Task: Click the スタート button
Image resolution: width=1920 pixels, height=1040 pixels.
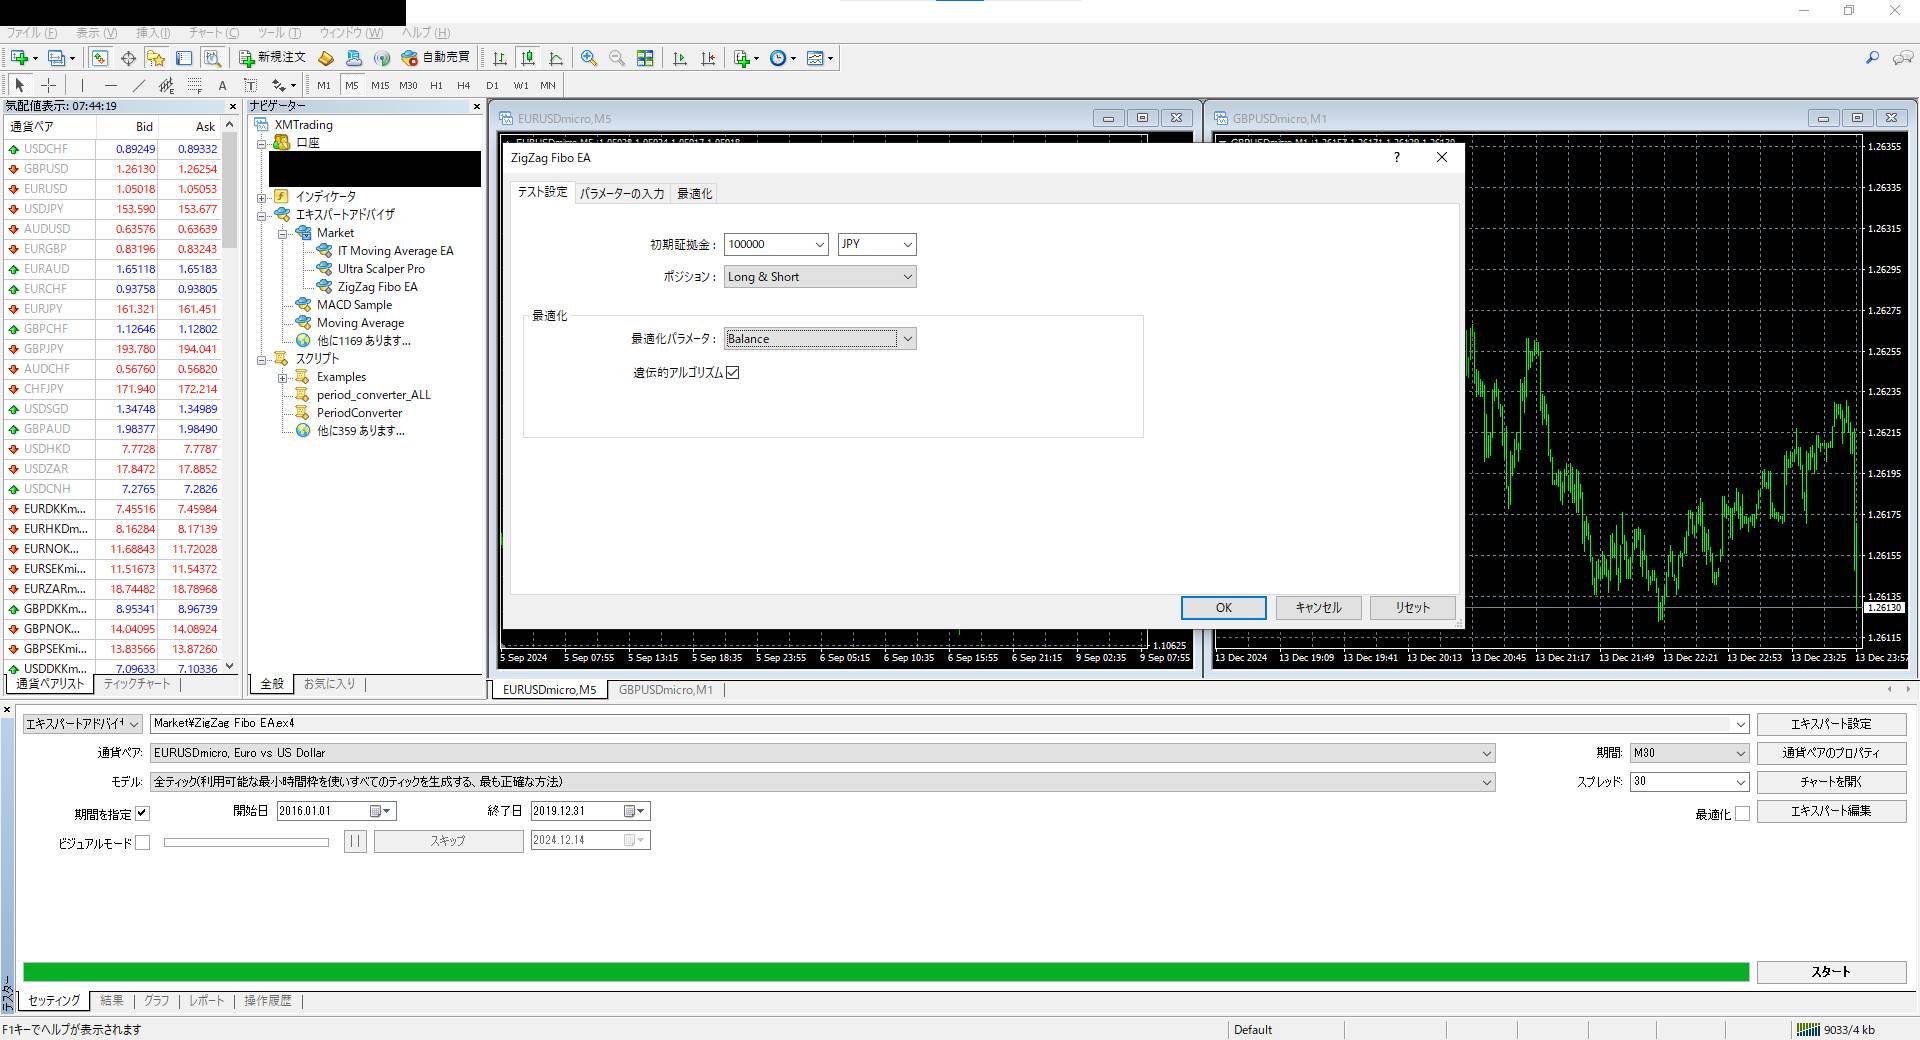Action: [1831, 972]
